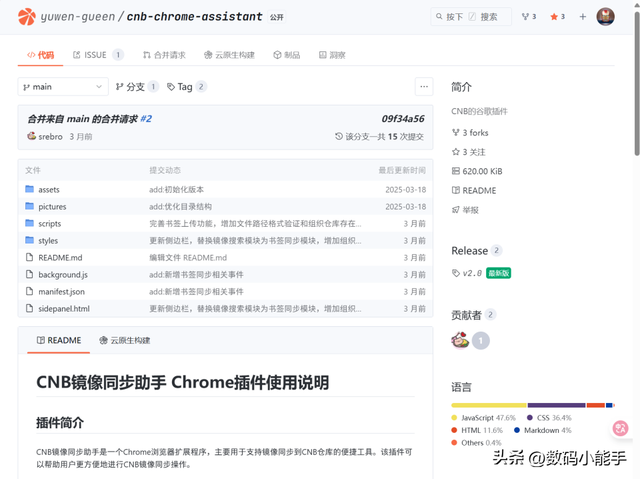Image resolution: width=640 pixels, height=479 pixels.
Task: Select the README tab in file viewer
Action: coord(59,340)
